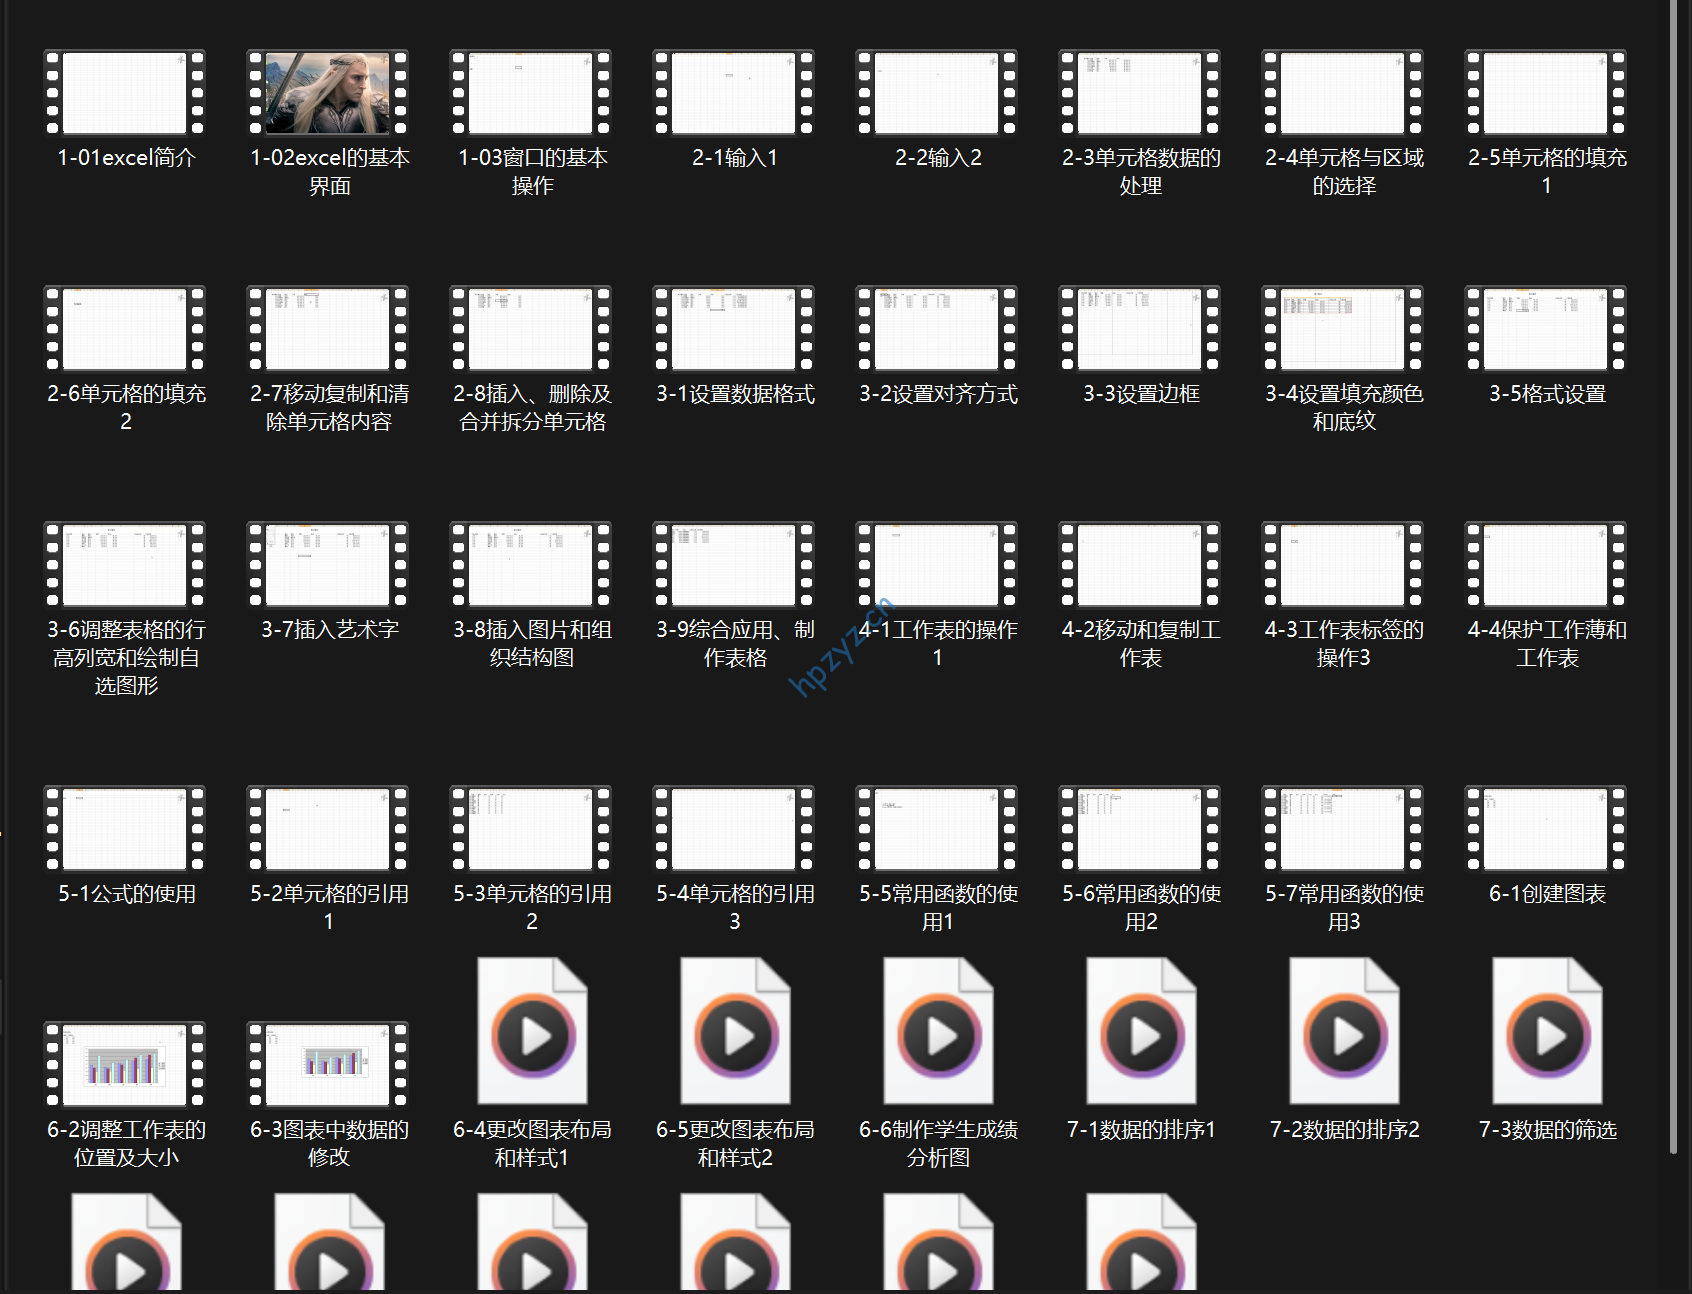Click the 7-1数据的排序1 media file icon
Screen dimensions: 1692x1294
pyautogui.click(x=1141, y=1032)
